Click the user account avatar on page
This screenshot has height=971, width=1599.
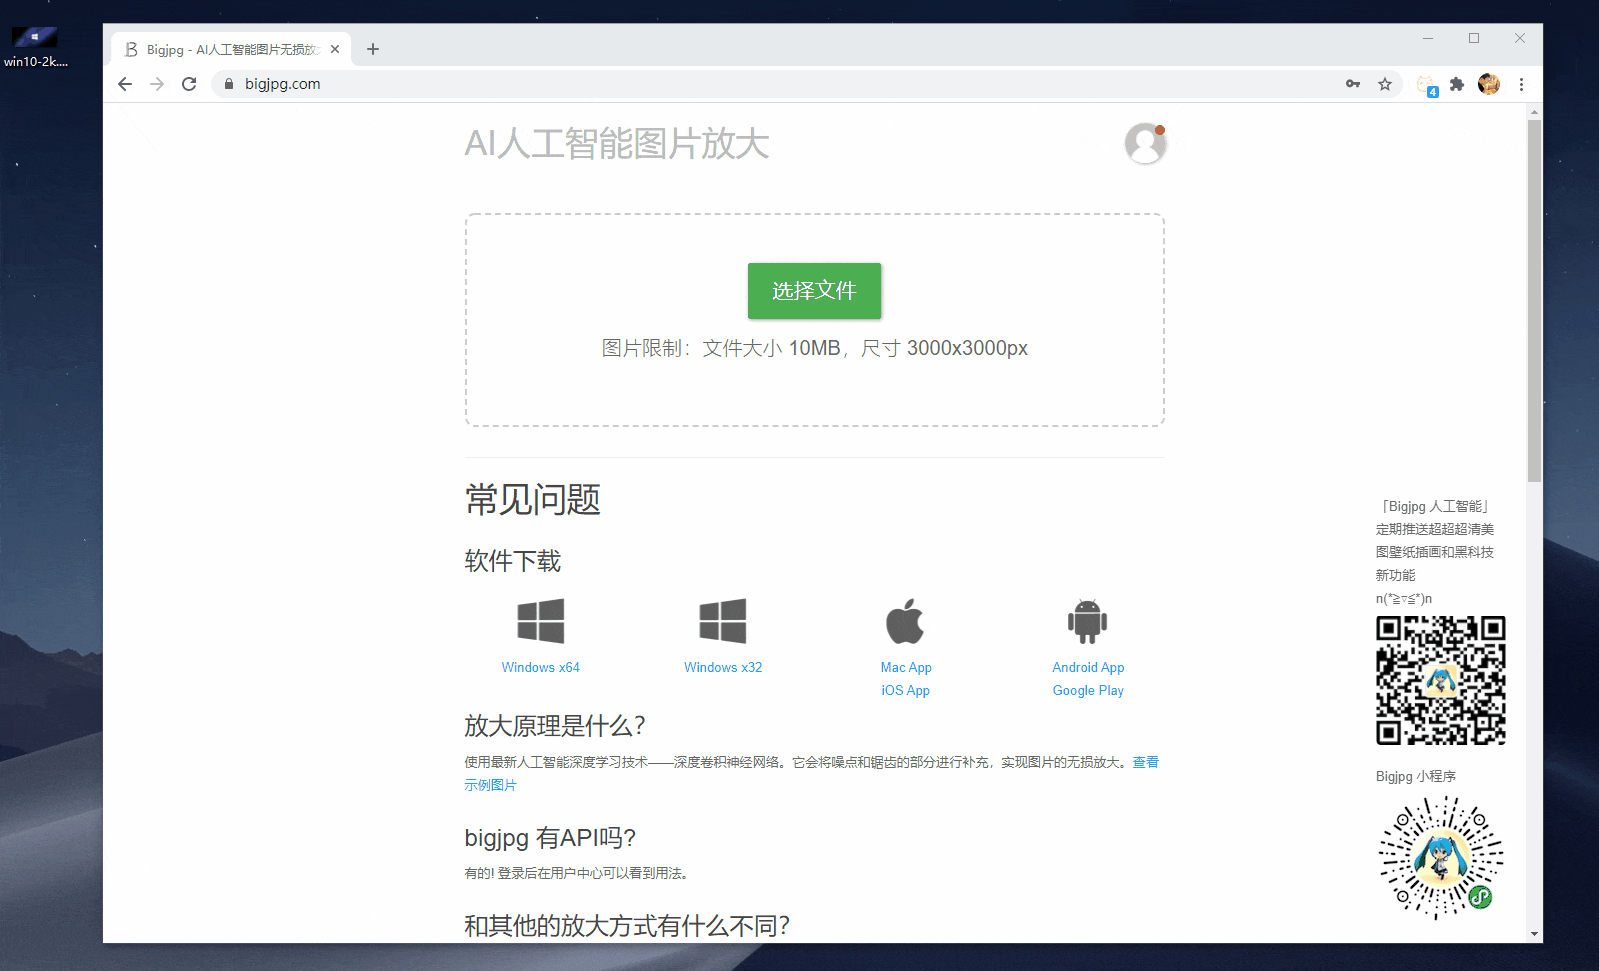tap(1145, 143)
